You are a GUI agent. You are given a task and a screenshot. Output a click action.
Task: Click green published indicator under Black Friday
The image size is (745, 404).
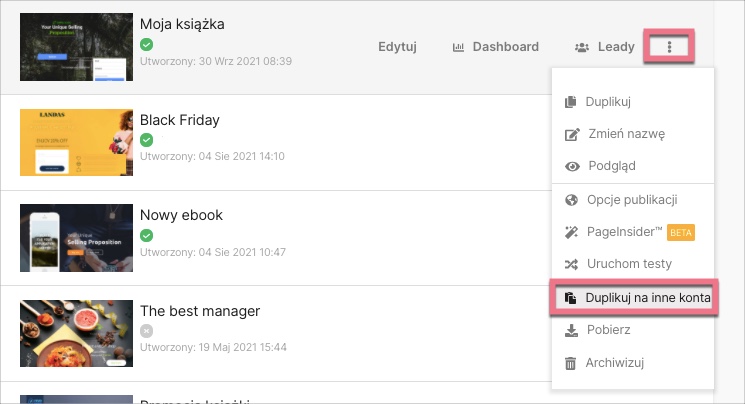point(147,140)
